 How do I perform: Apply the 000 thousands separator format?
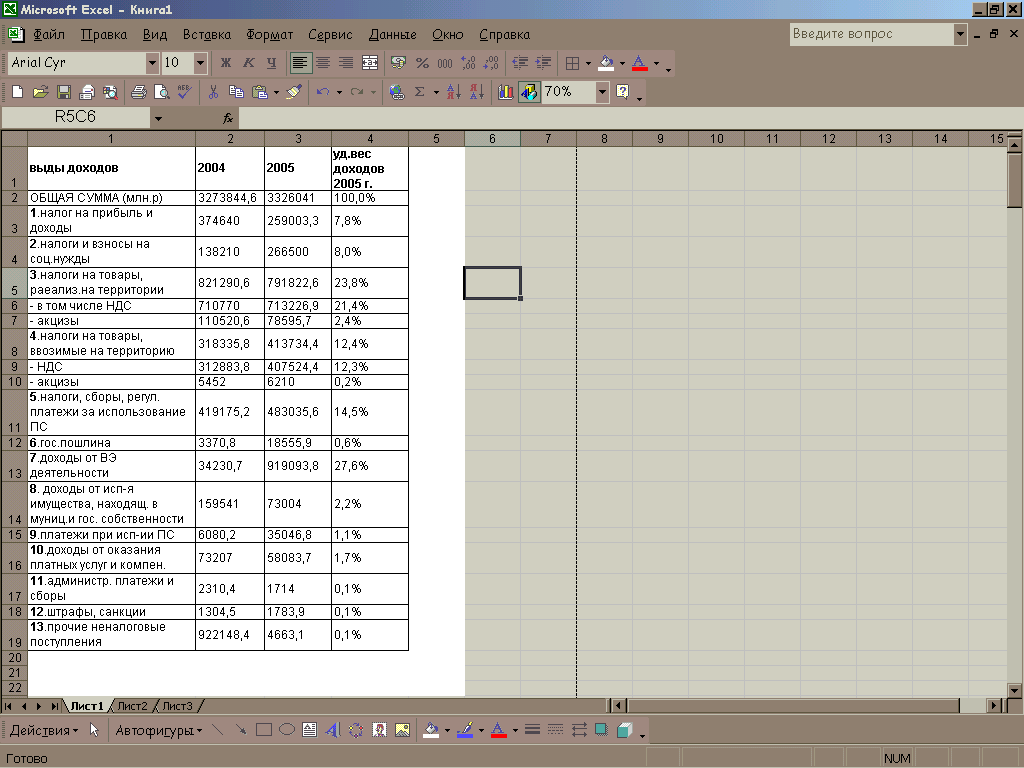445,63
